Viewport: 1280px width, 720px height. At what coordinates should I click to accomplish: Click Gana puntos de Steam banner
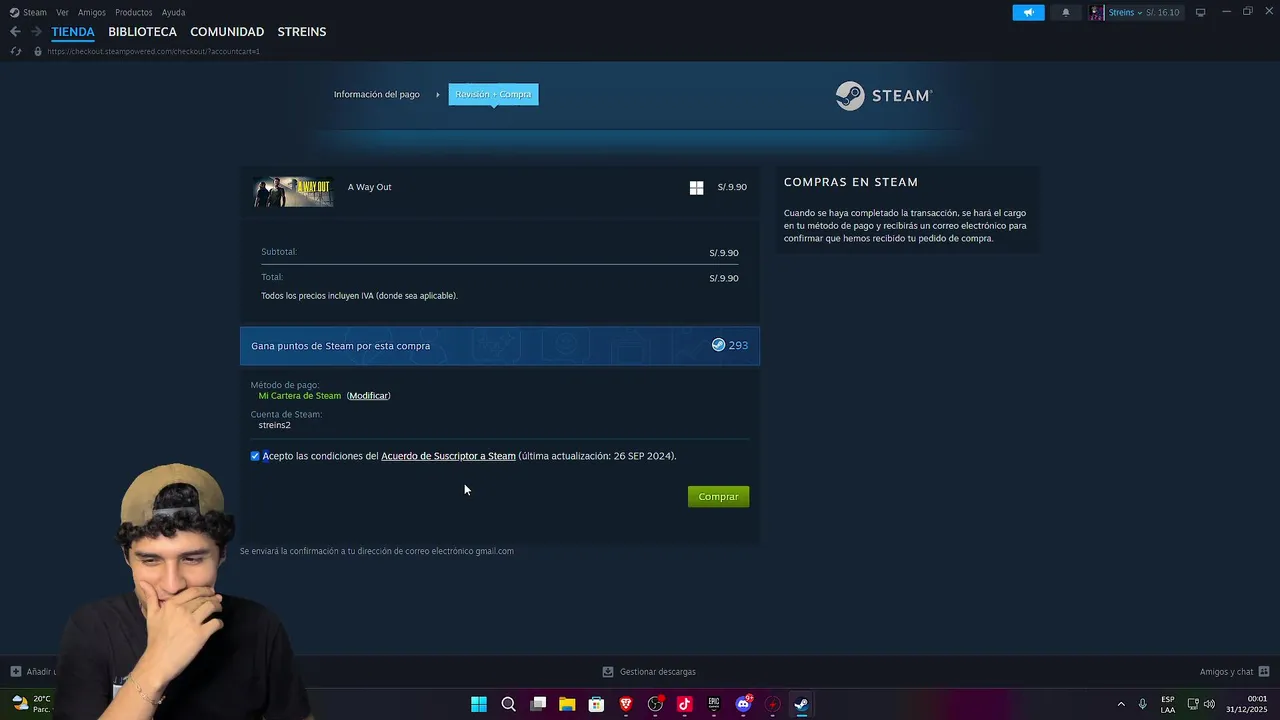pyautogui.click(x=500, y=346)
